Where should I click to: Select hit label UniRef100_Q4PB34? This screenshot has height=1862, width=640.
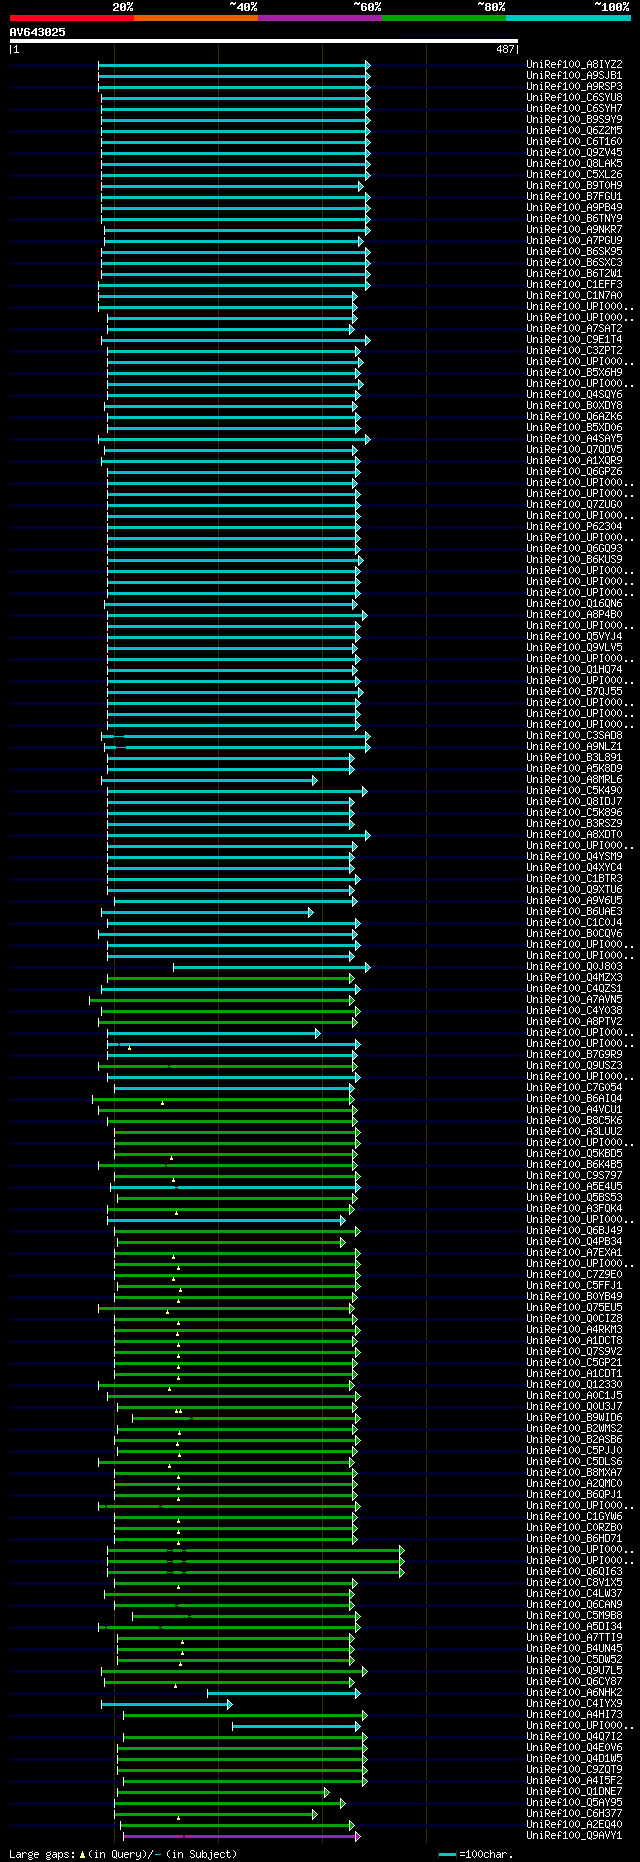click(574, 1241)
